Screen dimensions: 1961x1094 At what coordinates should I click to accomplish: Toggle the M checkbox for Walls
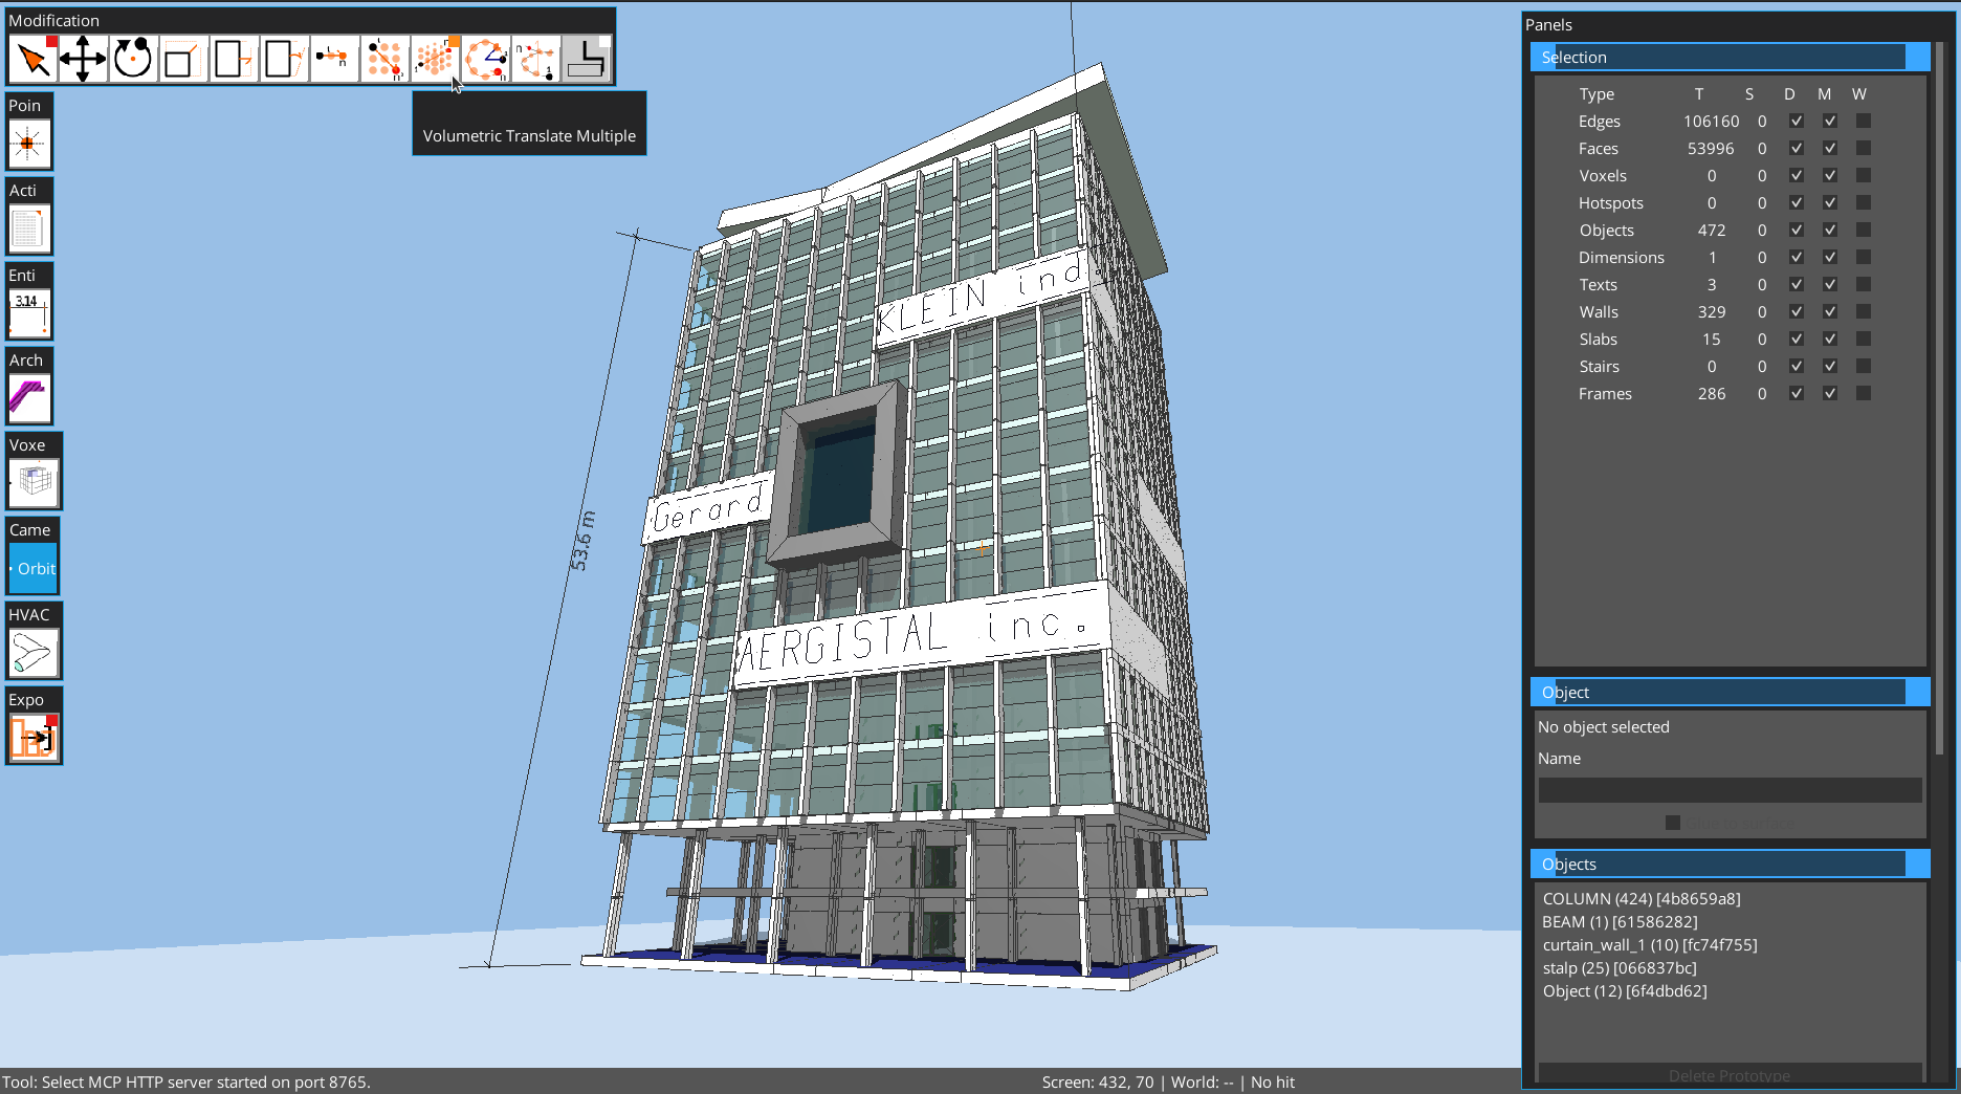[x=1829, y=312]
